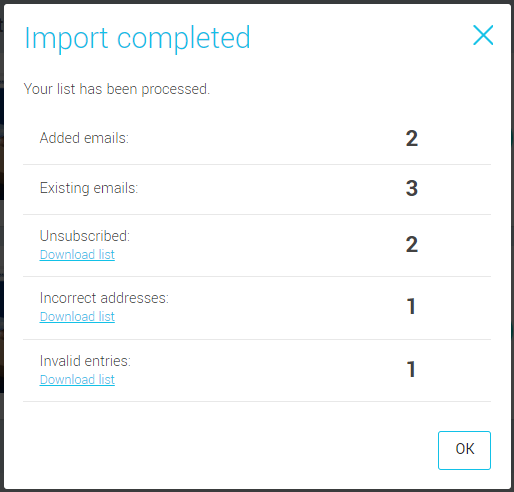Click the Existing emails label

(x=89, y=188)
